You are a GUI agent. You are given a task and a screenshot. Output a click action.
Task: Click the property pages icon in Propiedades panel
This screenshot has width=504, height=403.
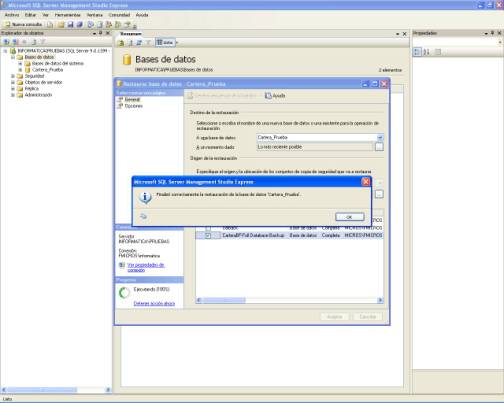(x=438, y=52)
